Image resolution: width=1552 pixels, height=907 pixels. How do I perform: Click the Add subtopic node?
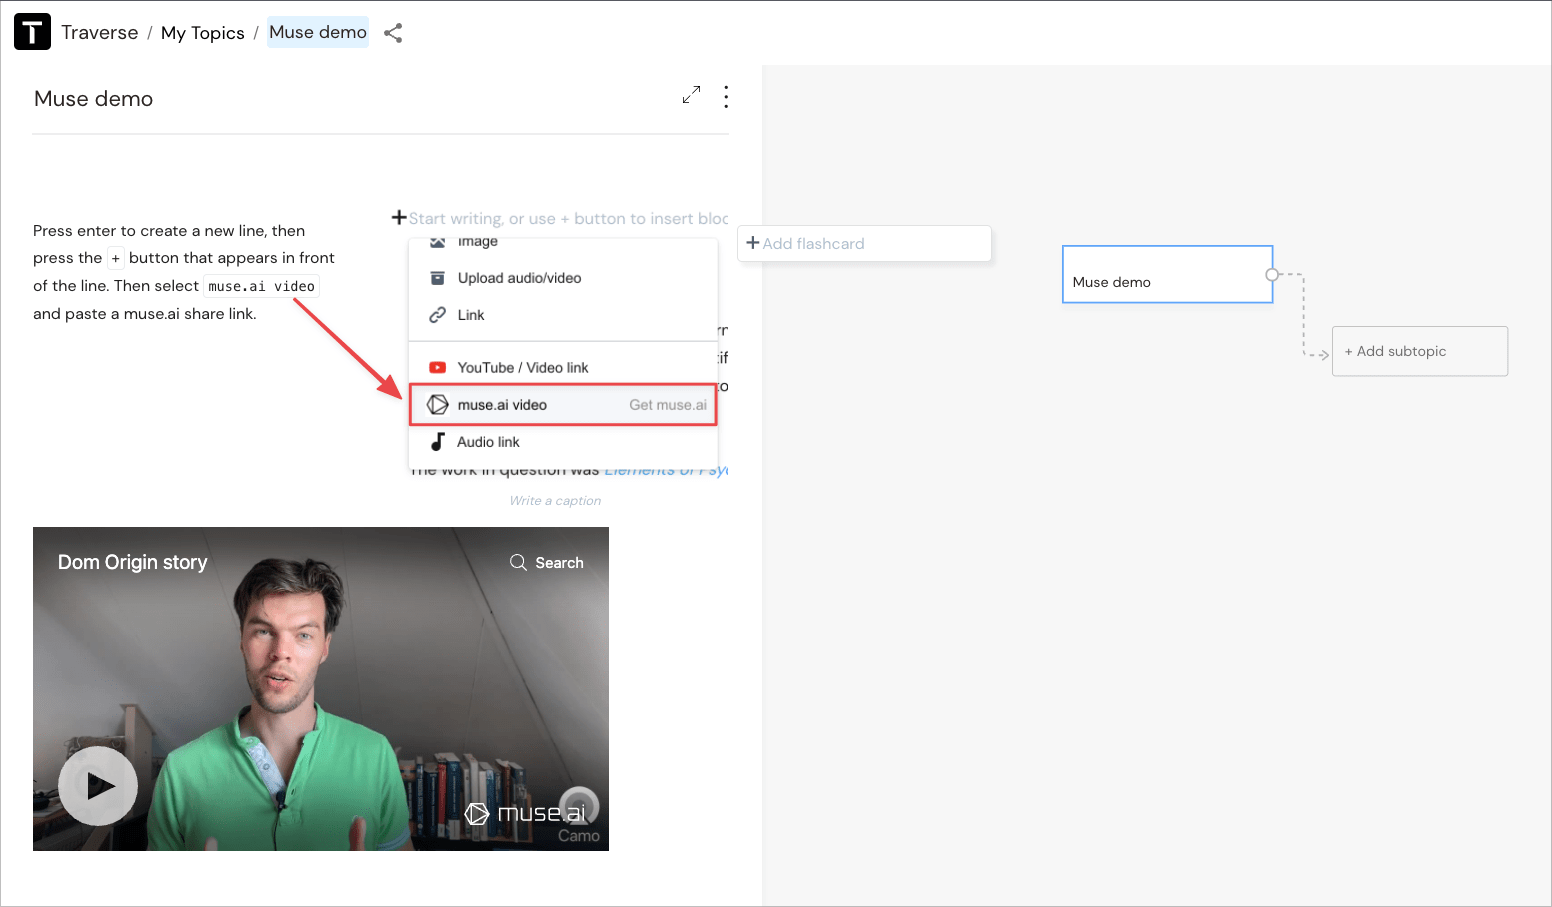(1419, 351)
